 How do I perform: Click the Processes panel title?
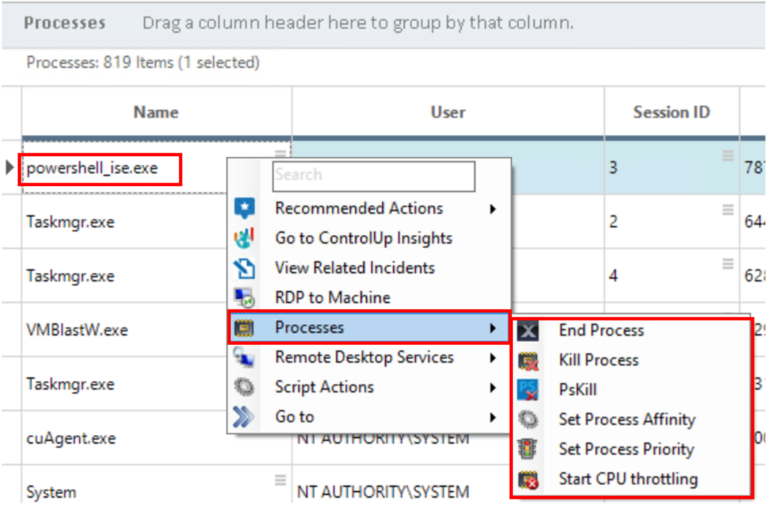(x=65, y=23)
